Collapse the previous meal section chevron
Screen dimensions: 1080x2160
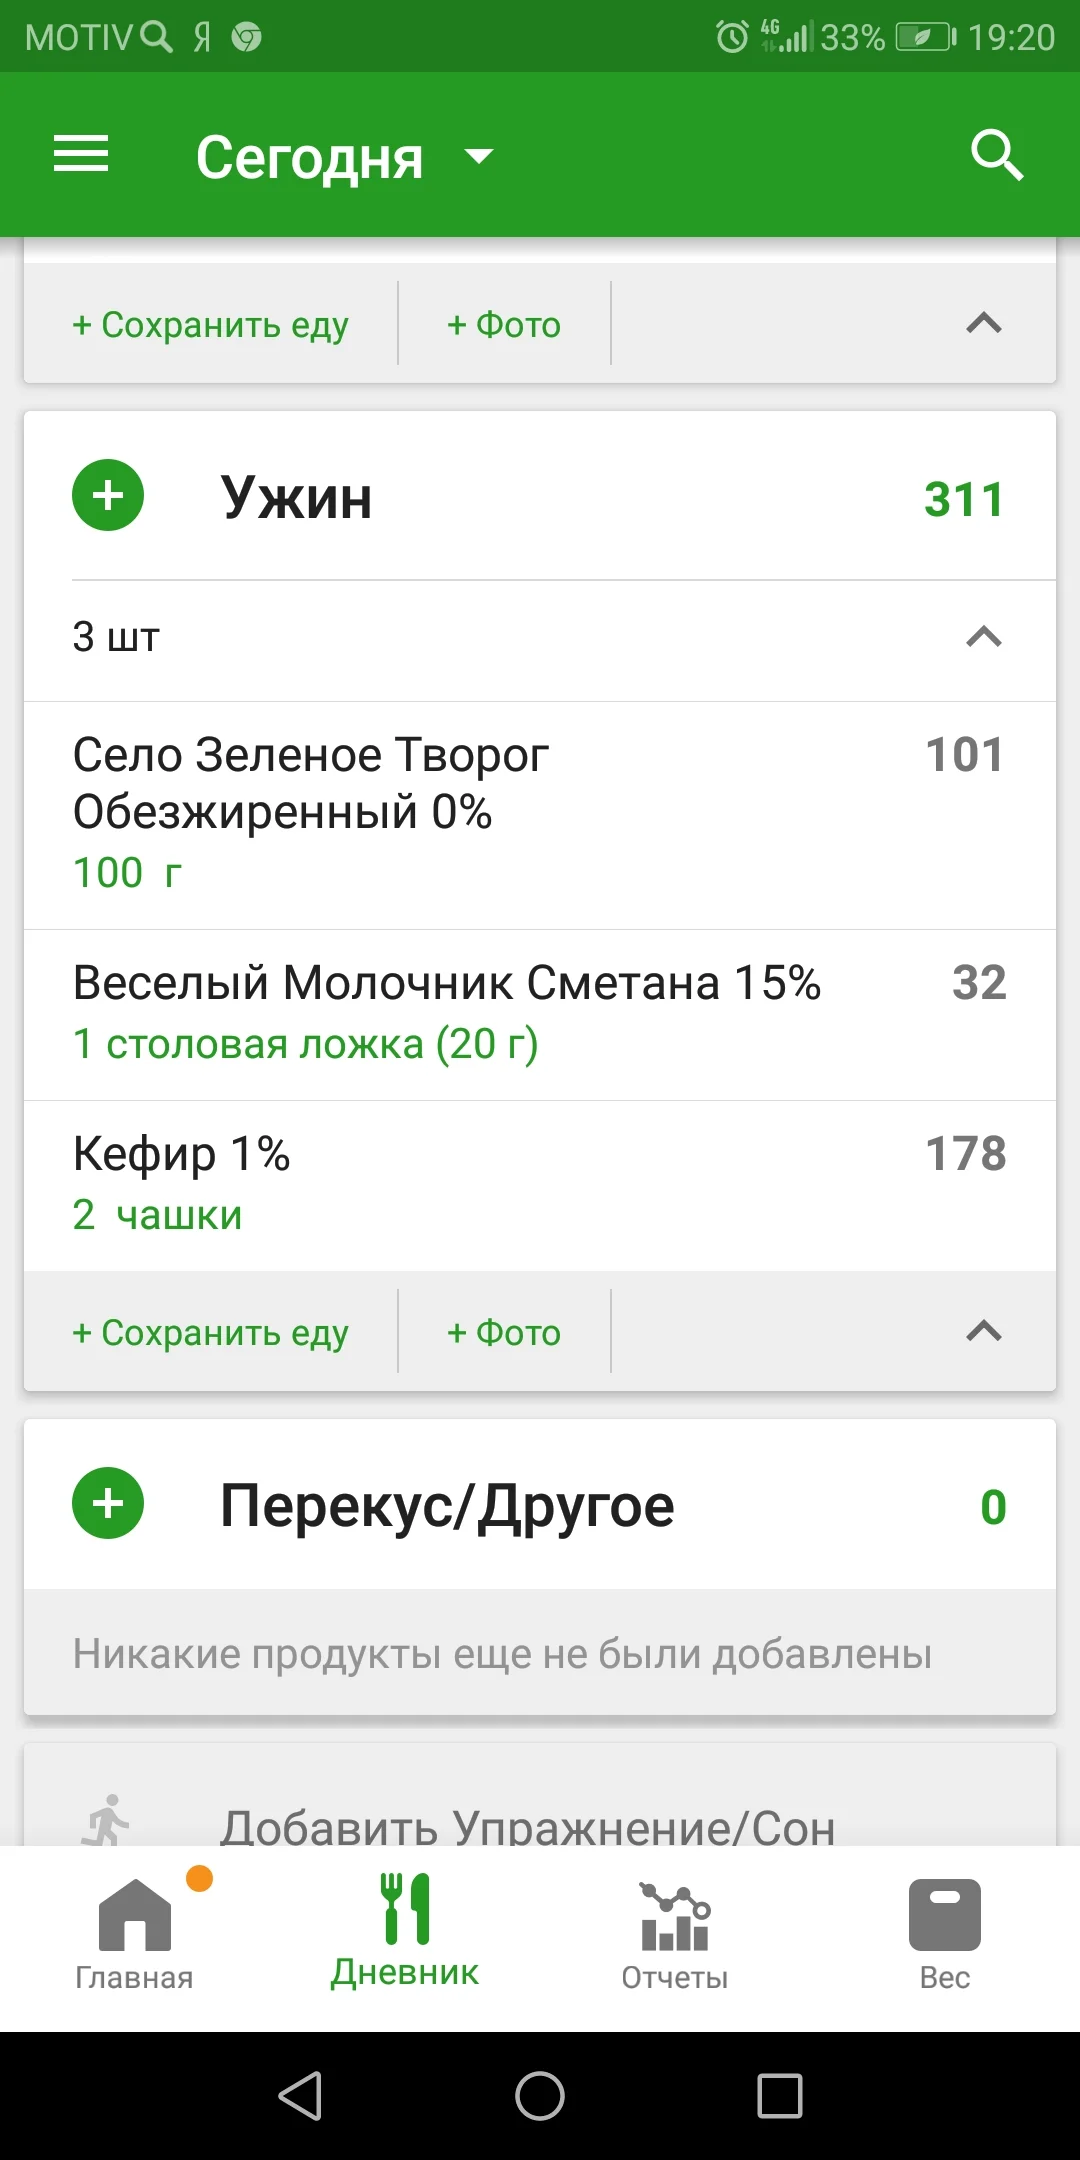(x=984, y=323)
